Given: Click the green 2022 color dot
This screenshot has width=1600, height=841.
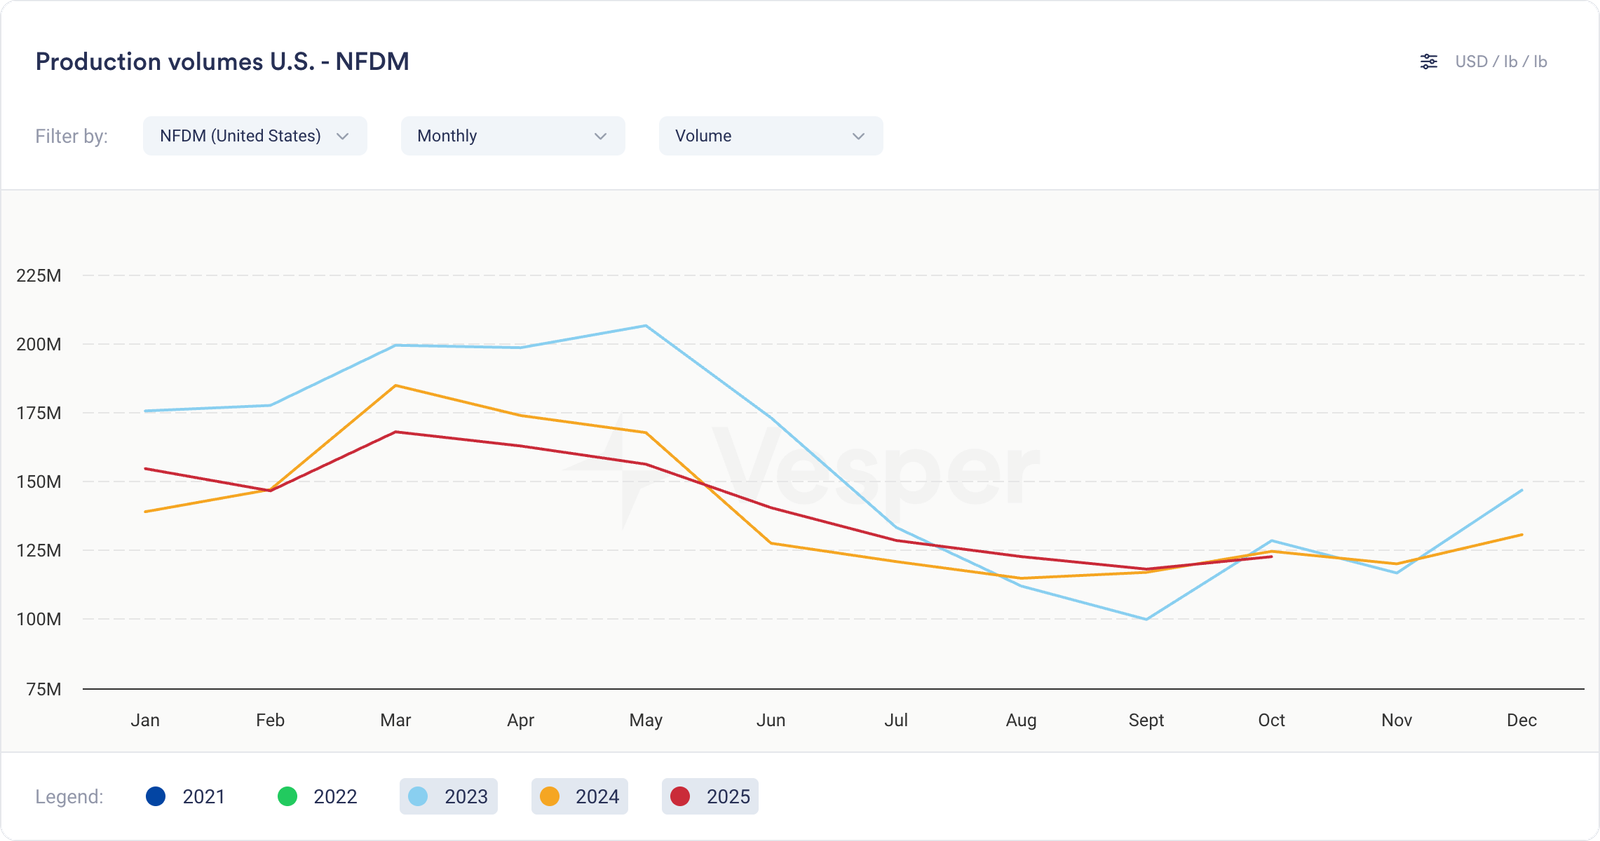Looking at the screenshot, I should coord(287,797).
